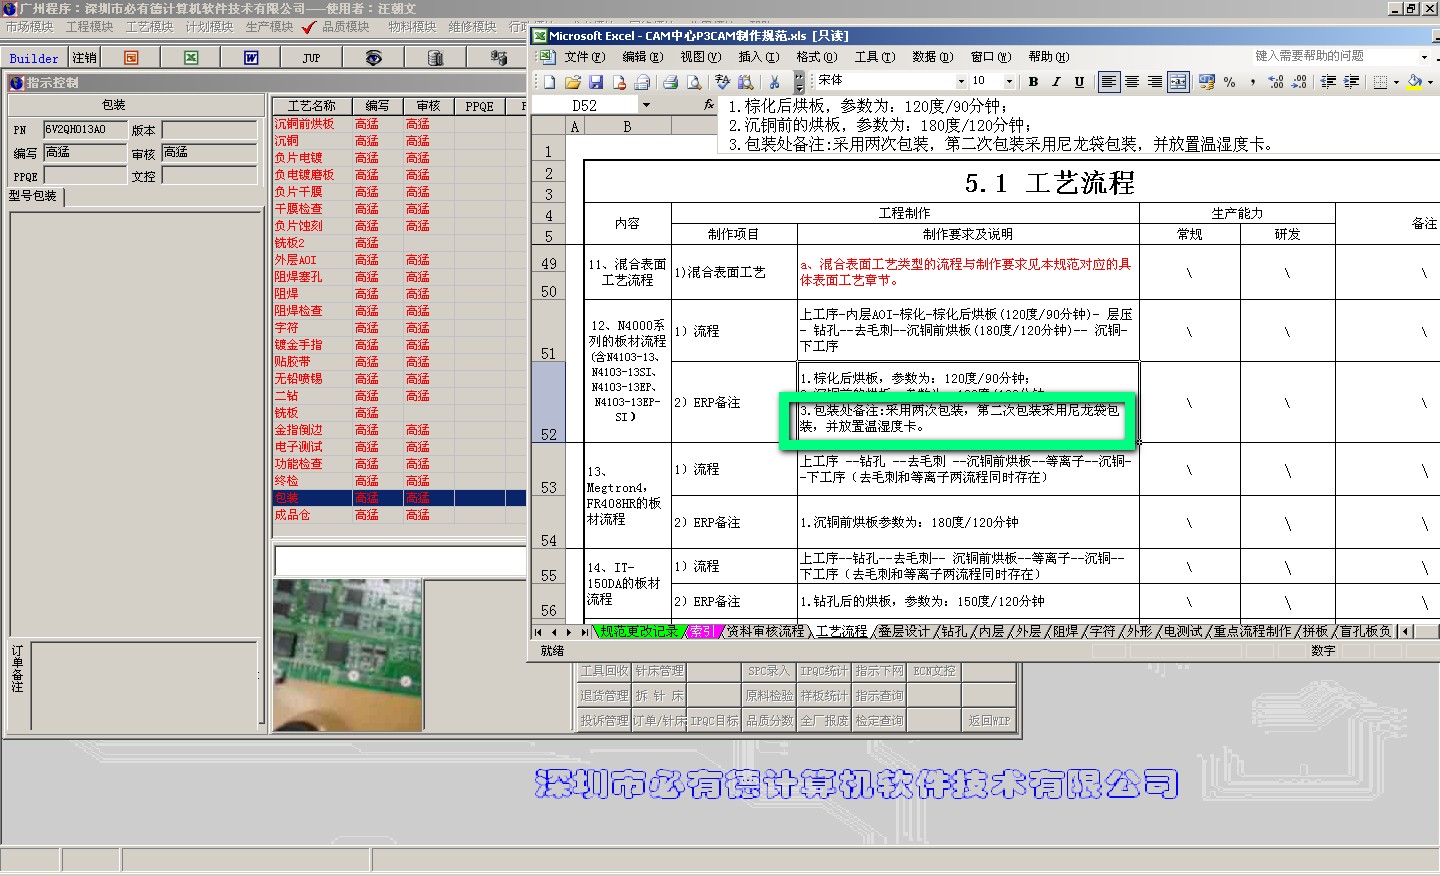Decrease indent in Excel toolbar
1440x876 pixels.
(x=1328, y=82)
